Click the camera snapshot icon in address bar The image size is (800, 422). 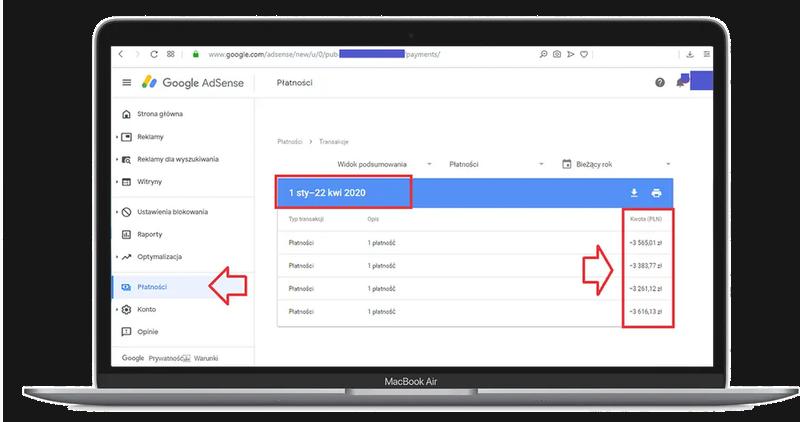point(557,54)
